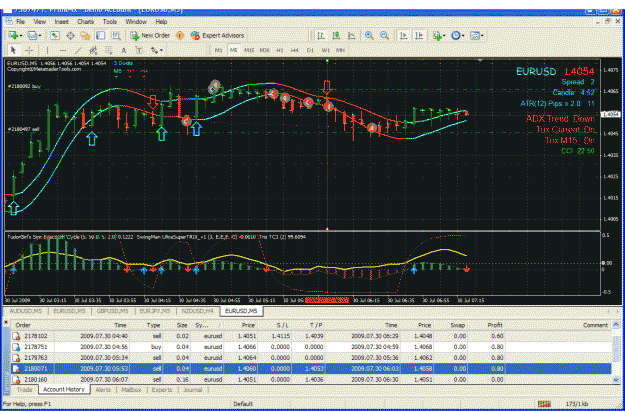The width and height of the screenshot is (625, 411).
Task: Switch to the GBPUSD,M5 chart tab
Action: point(112,311)
